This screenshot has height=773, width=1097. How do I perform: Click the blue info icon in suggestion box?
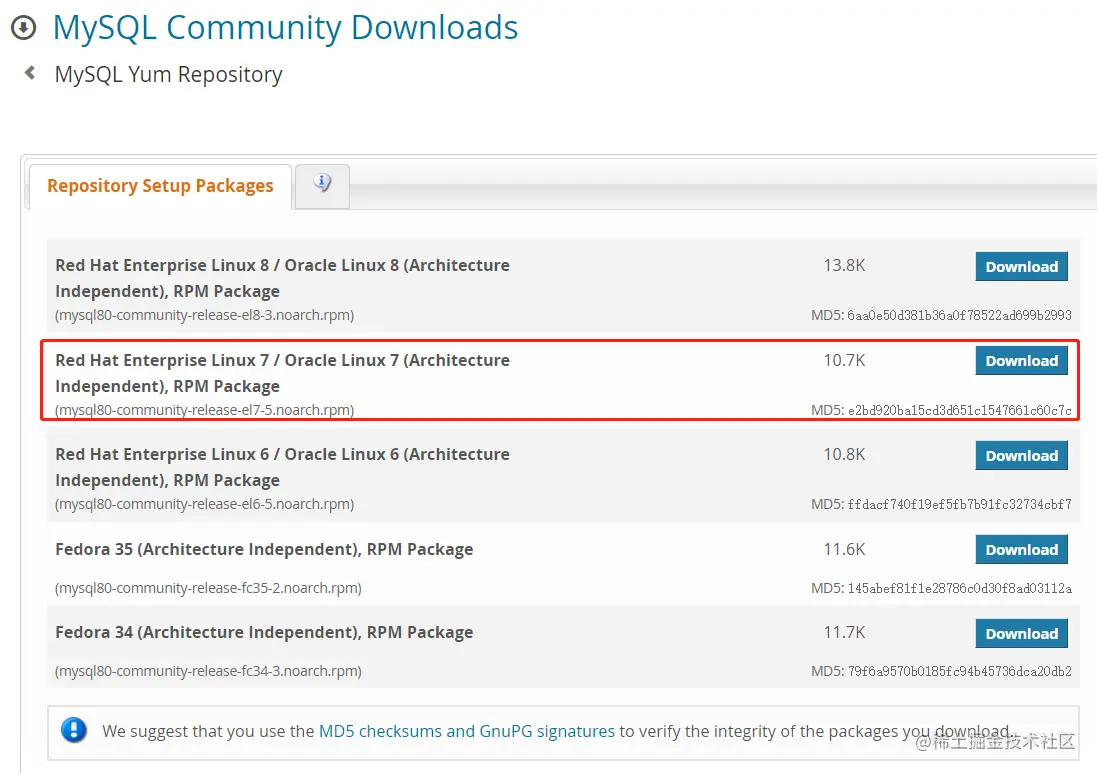click(73, 730)
